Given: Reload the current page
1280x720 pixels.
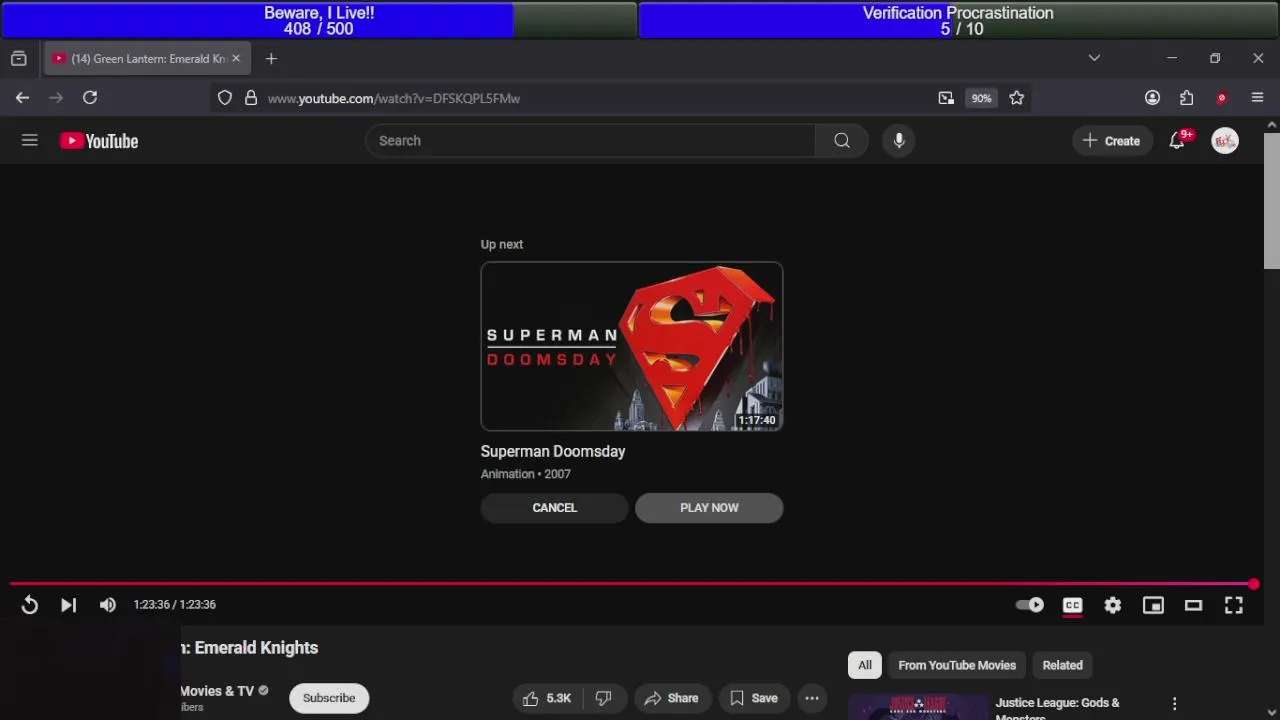Looking at the screenshot, I should coord(90,98).
